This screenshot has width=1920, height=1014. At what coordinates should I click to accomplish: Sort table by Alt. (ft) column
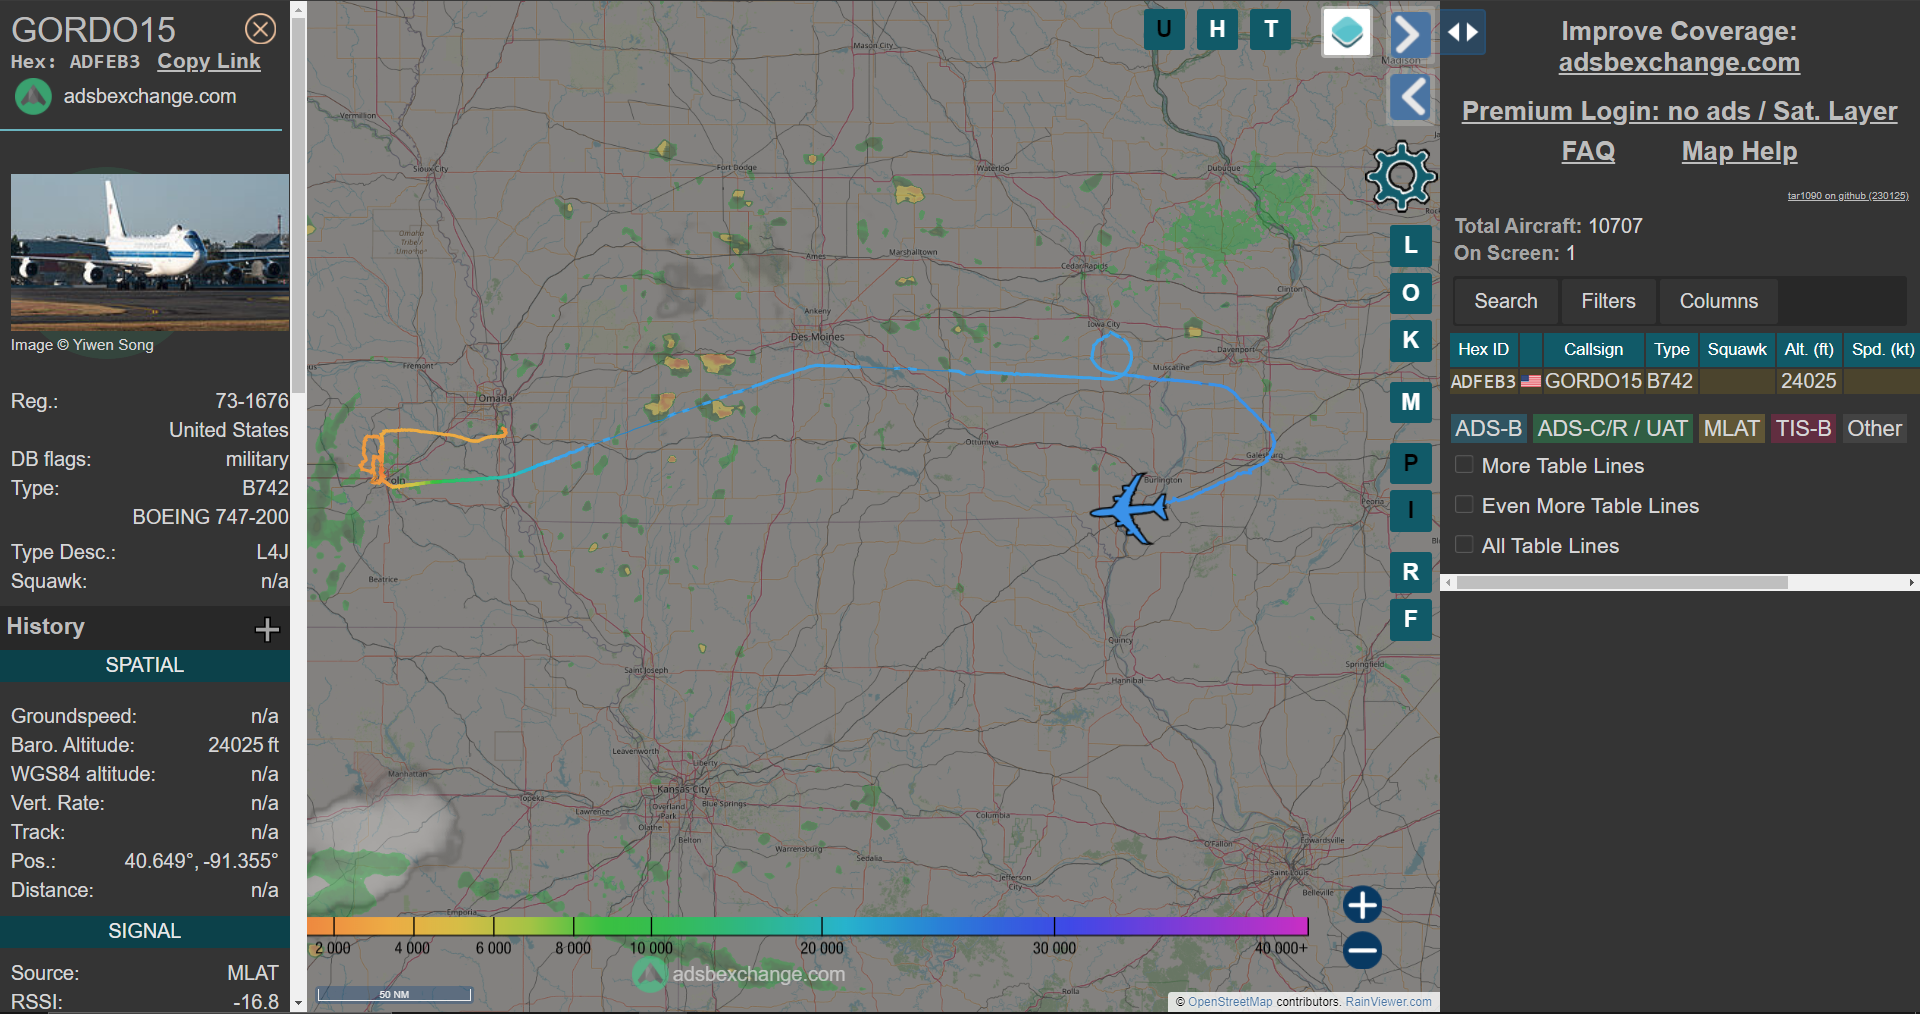coord(1809,349)
